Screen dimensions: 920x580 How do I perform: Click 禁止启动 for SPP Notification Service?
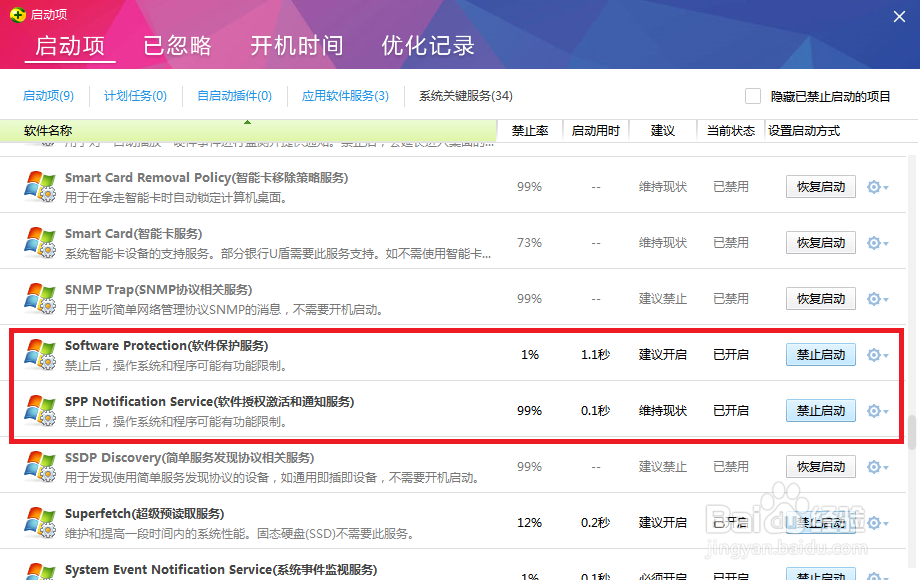coord(820,411)
